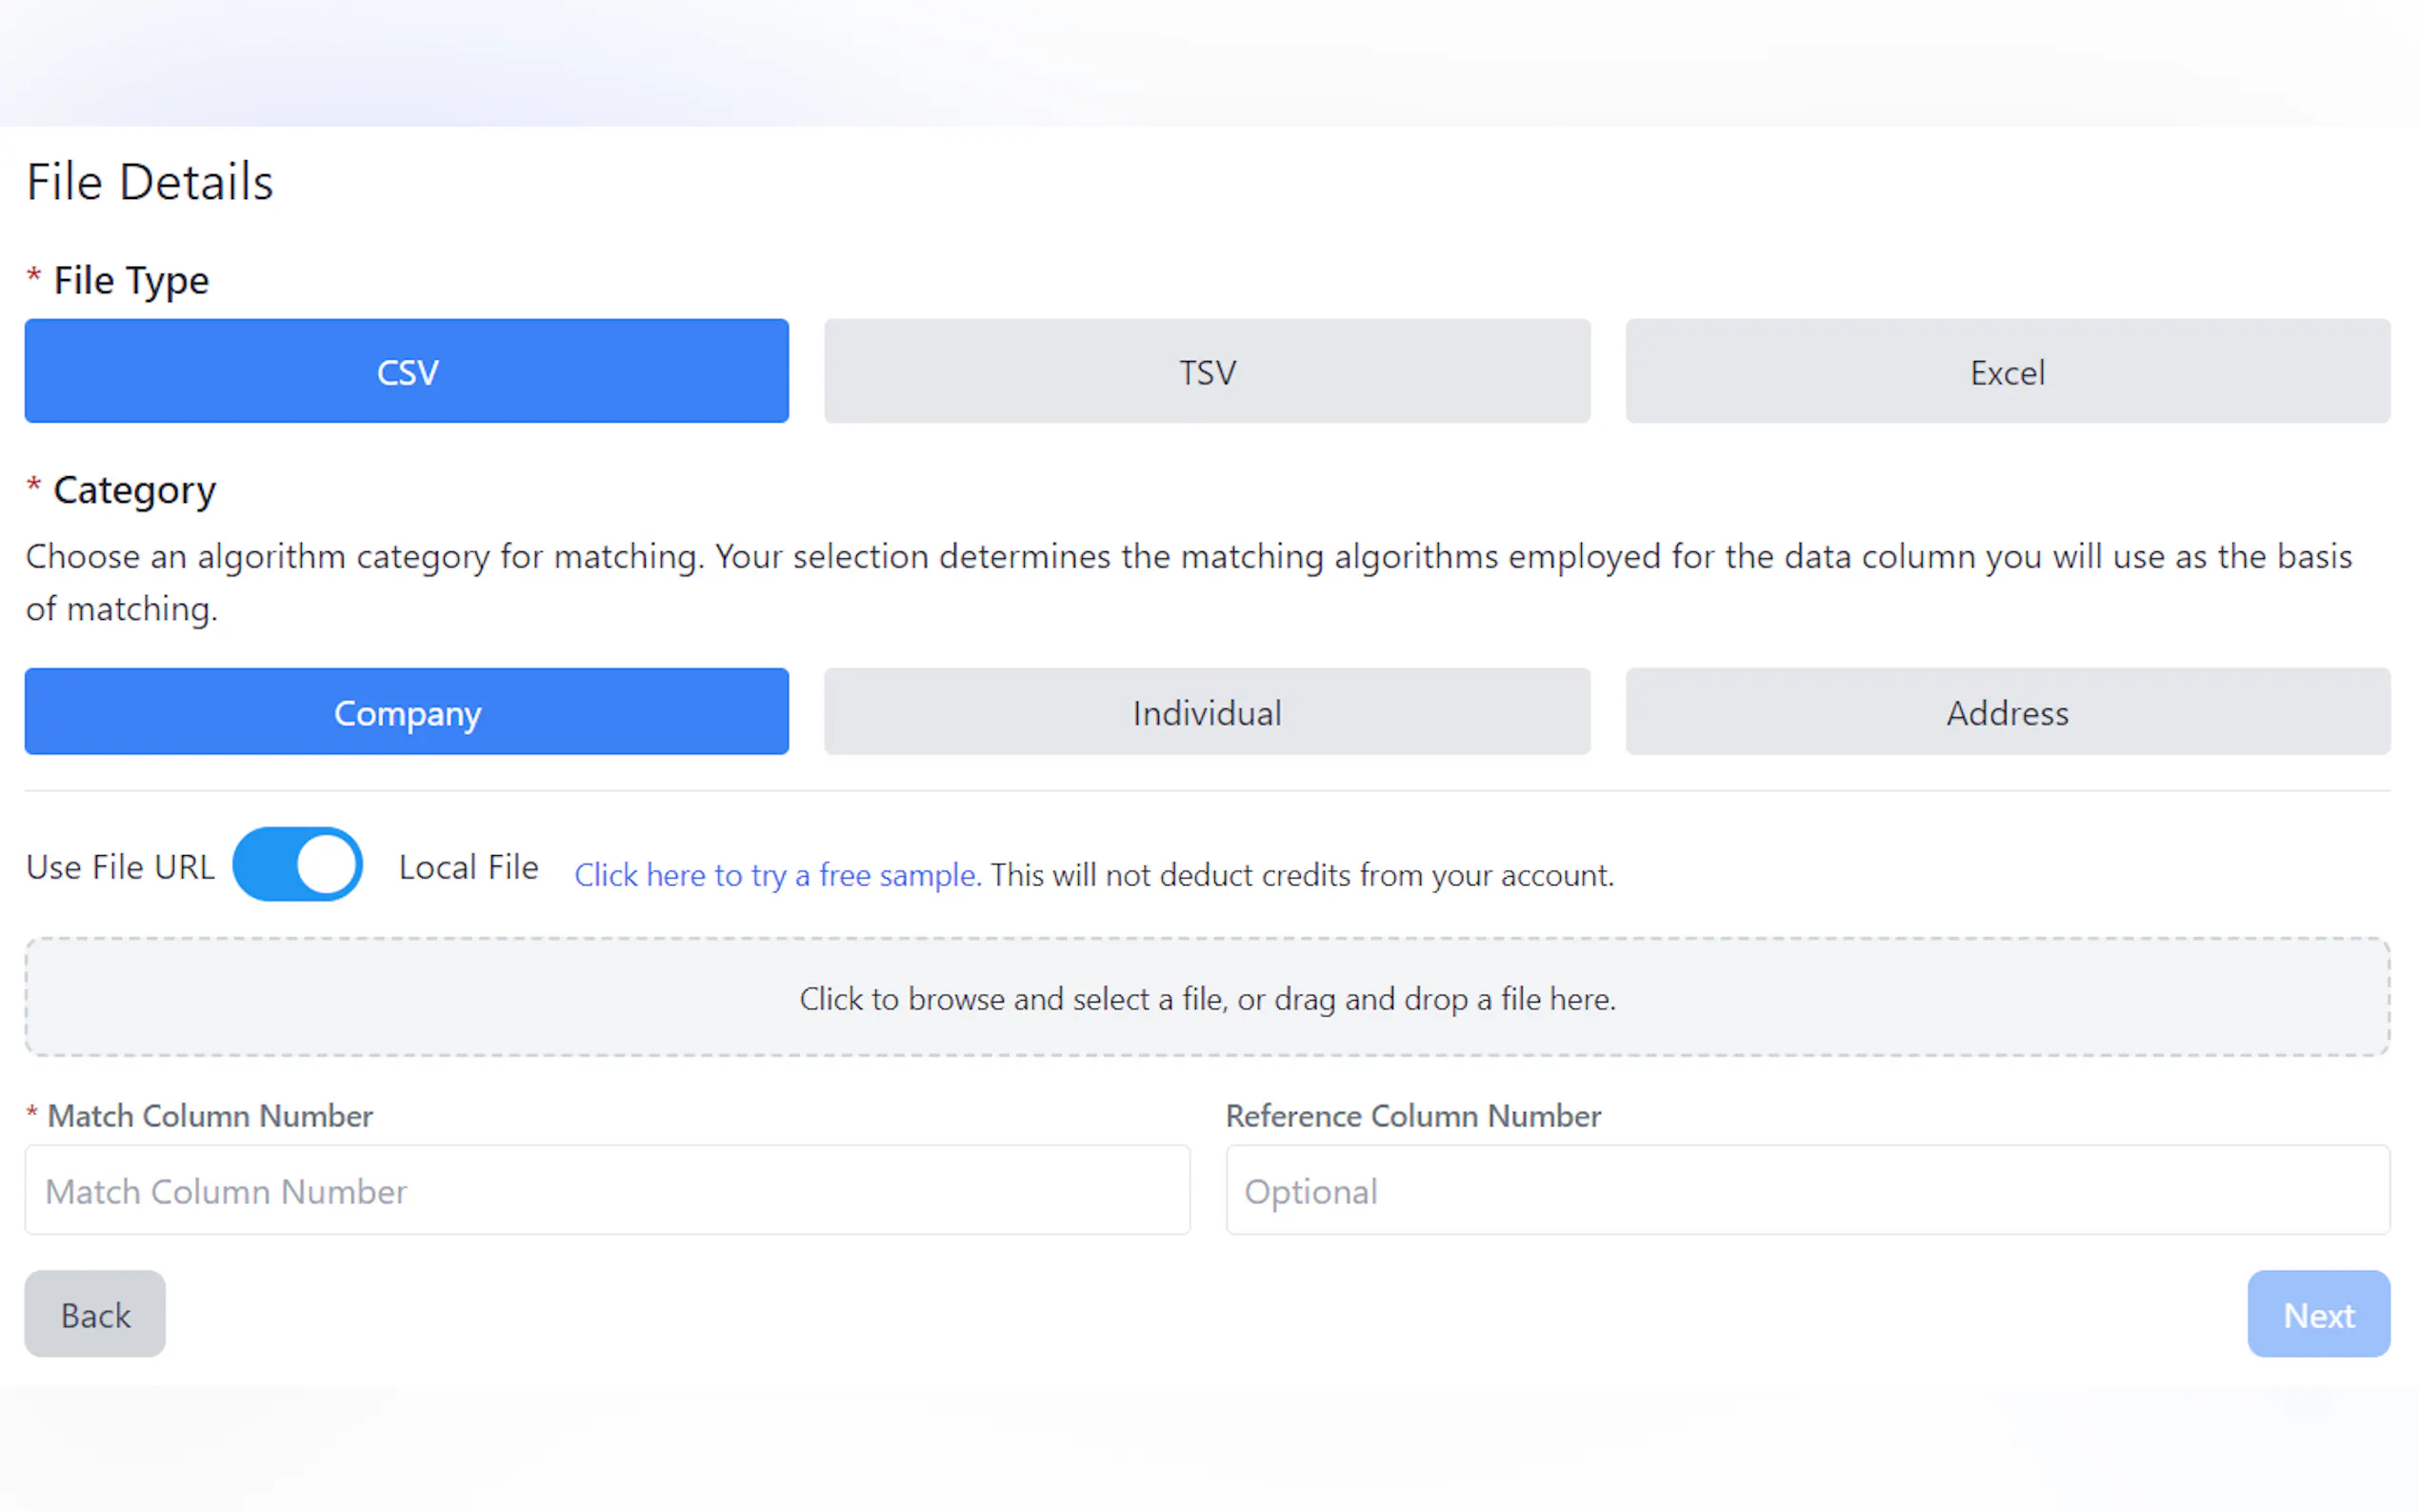2419x1512 pixels.
Task: Go back with the Back button
Action: (95, 1314)
